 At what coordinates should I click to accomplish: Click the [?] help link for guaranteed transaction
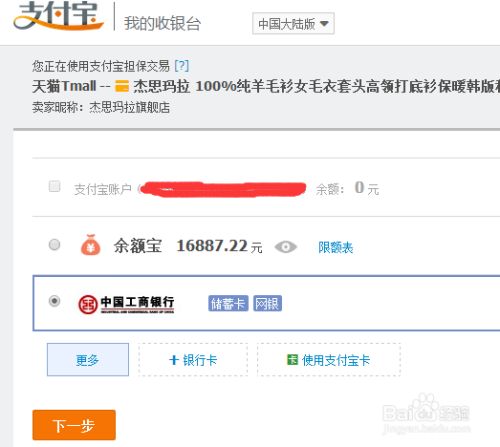(x=182, y=66)
